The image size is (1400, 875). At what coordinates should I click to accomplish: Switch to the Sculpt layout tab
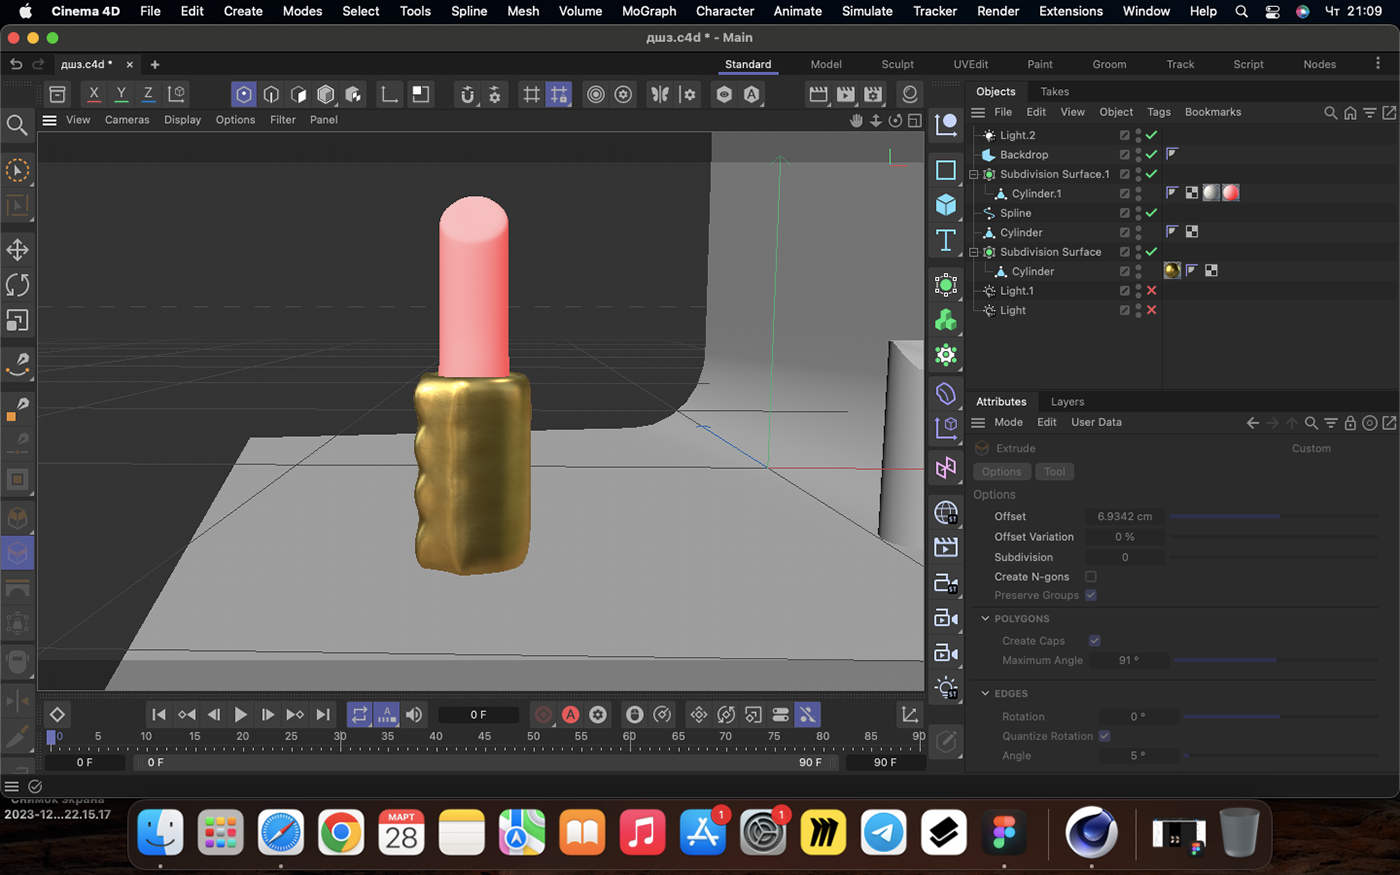[897, 64]
